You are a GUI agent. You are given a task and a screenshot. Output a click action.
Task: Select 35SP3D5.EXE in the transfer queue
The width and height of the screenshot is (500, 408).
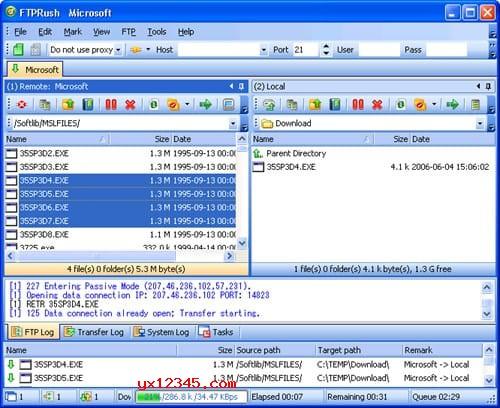point(243,378)
